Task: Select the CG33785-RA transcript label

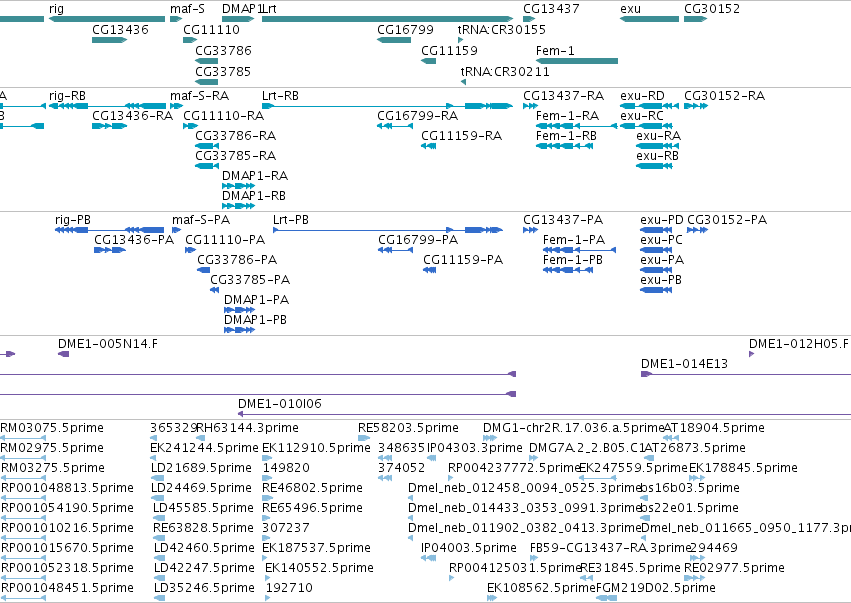Action: tap(236, 156)
